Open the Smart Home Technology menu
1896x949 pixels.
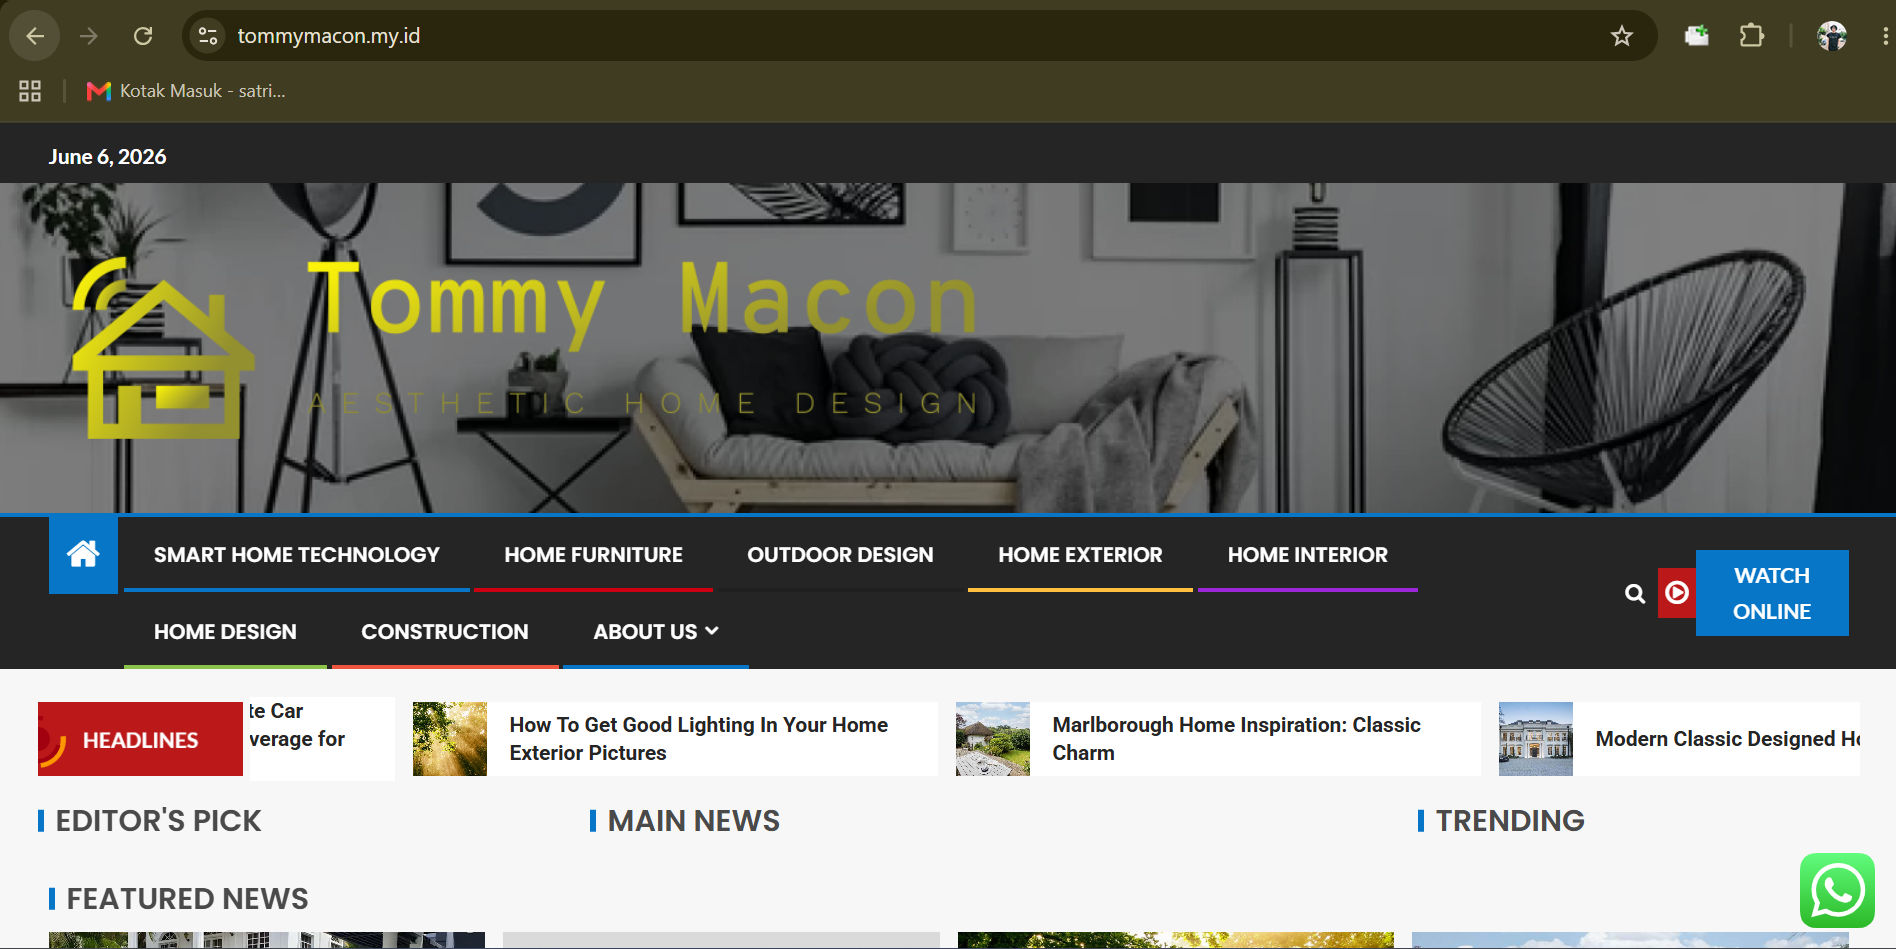pyautogui.click(x=297, y=555)
